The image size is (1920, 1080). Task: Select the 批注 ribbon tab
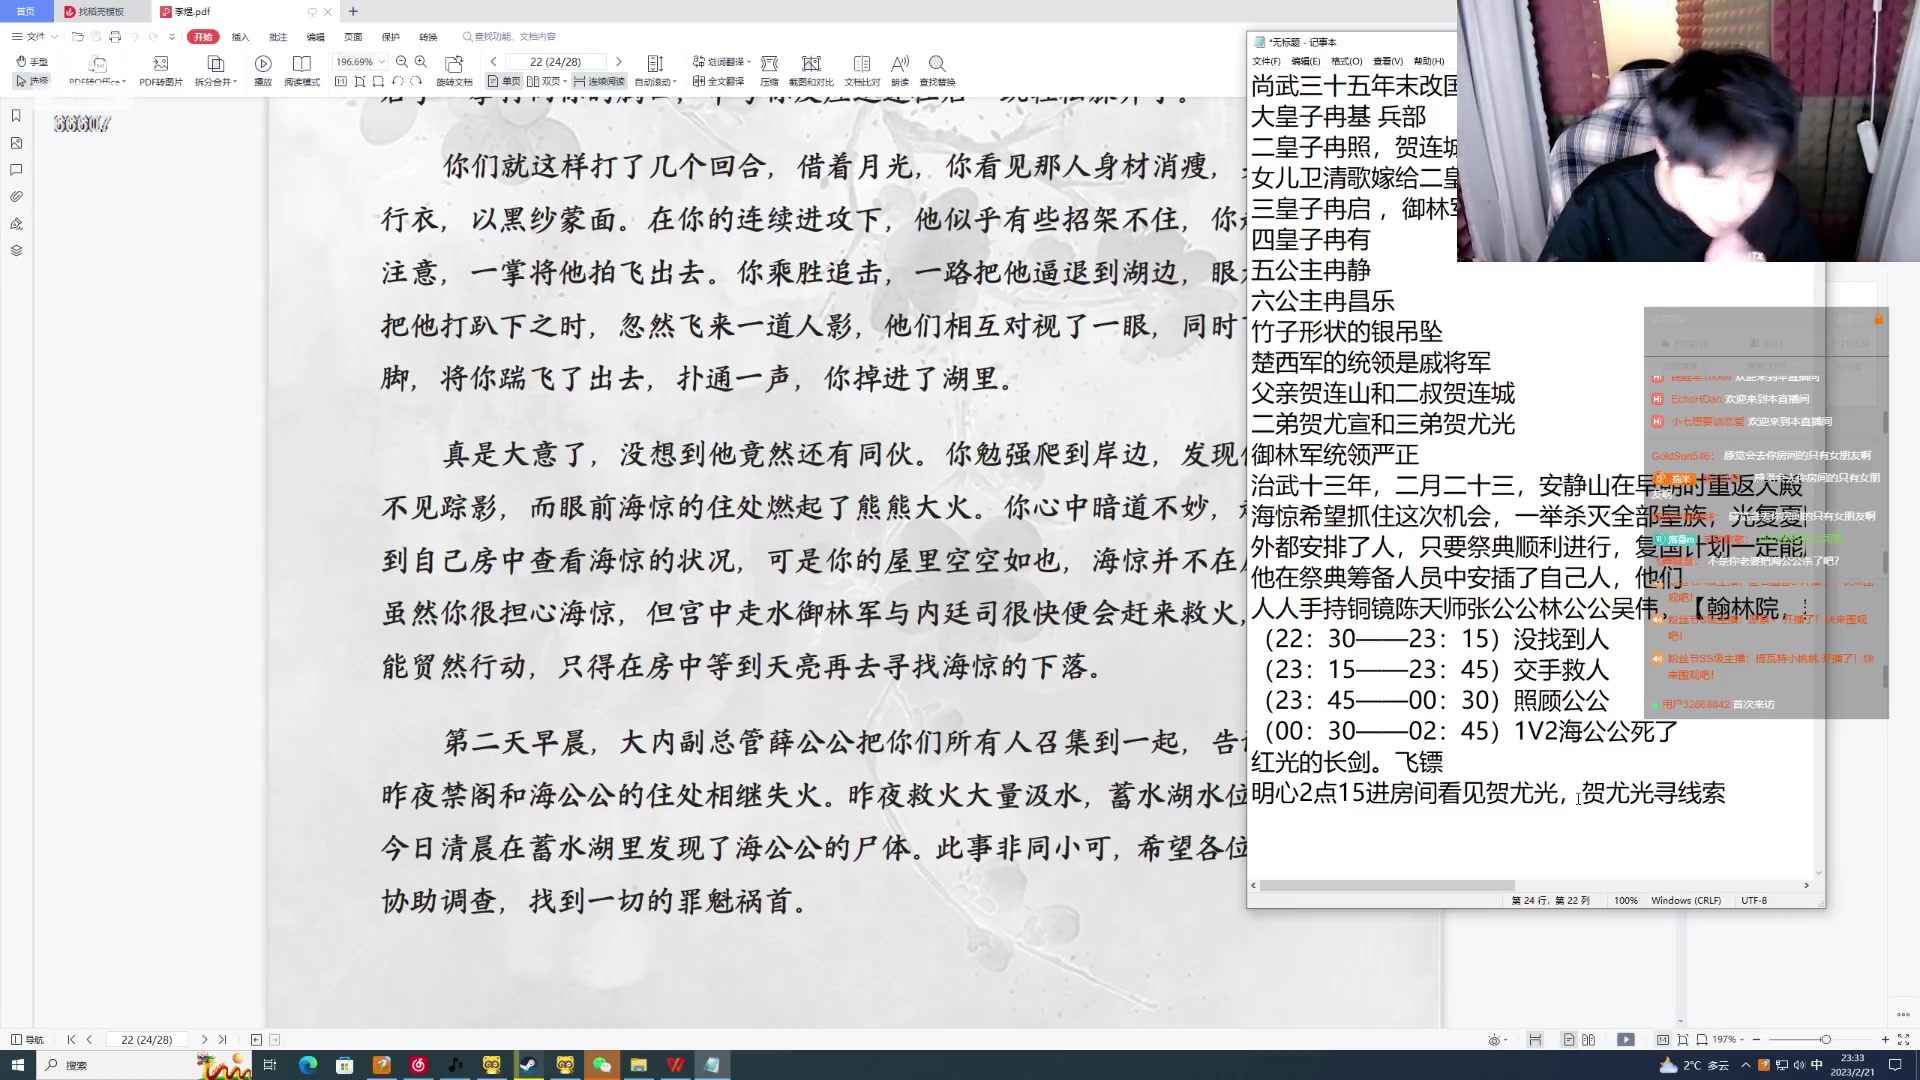[278, 37]
